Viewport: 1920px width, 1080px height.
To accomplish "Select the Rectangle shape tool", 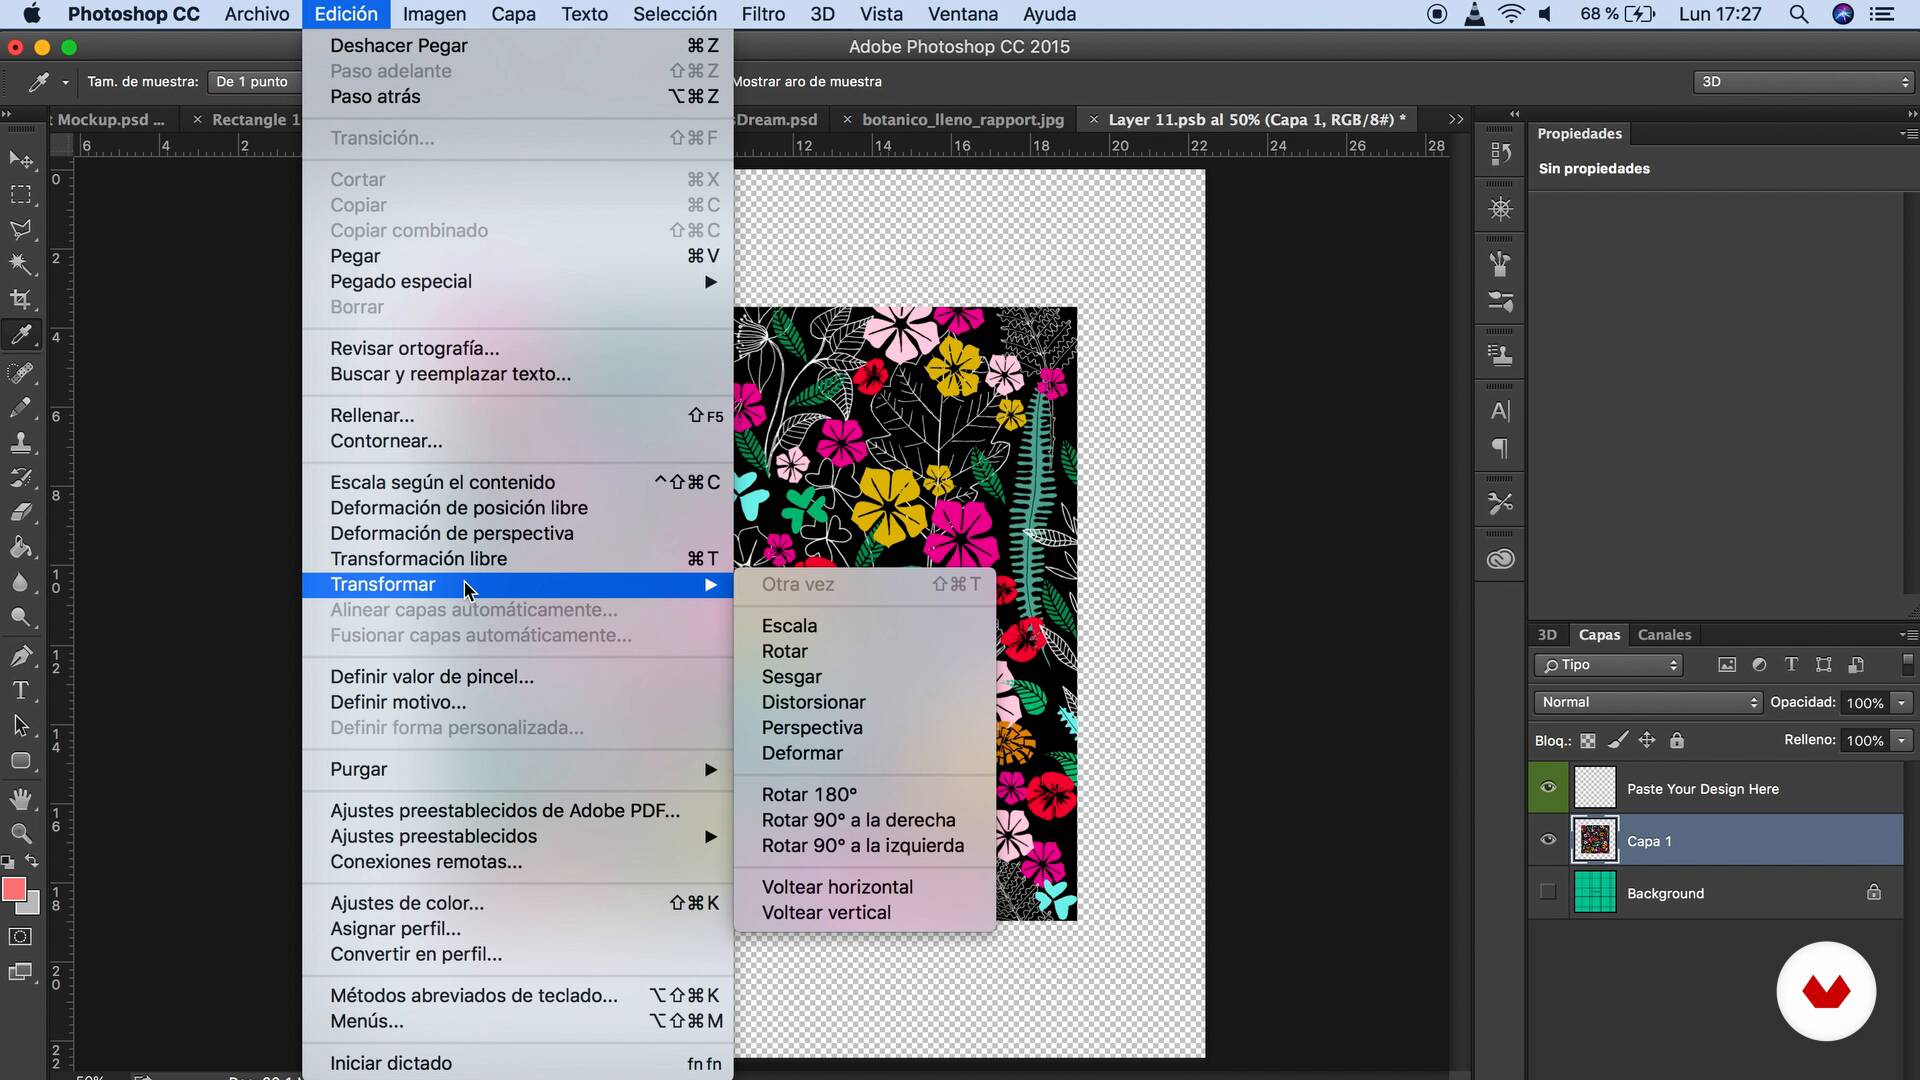I will coord(21,761).
